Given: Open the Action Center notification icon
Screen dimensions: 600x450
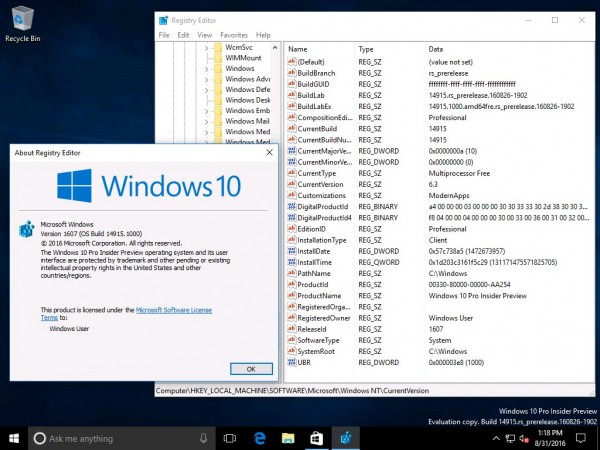Looking at the screenshot, I should tap(581, 438).
